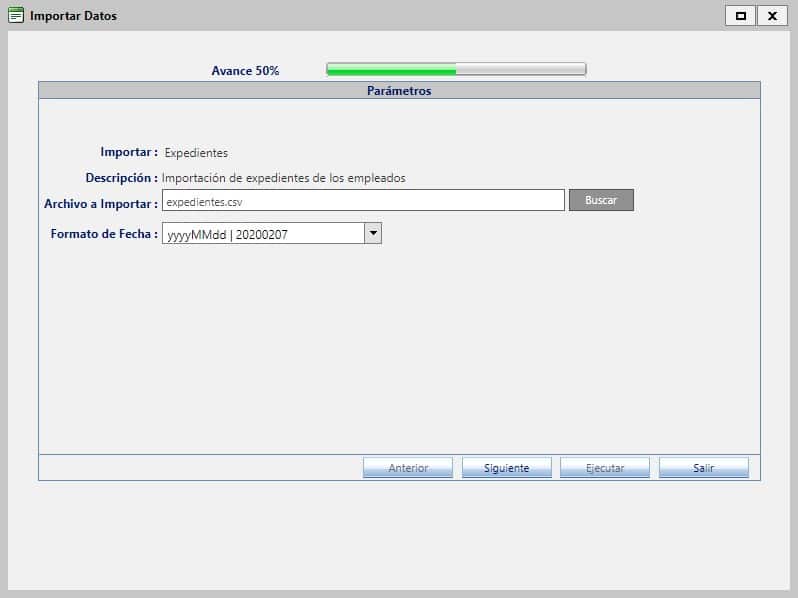Open the yyyyMMdd date format combo box
The image size is (798, 598).
[262, 234]
